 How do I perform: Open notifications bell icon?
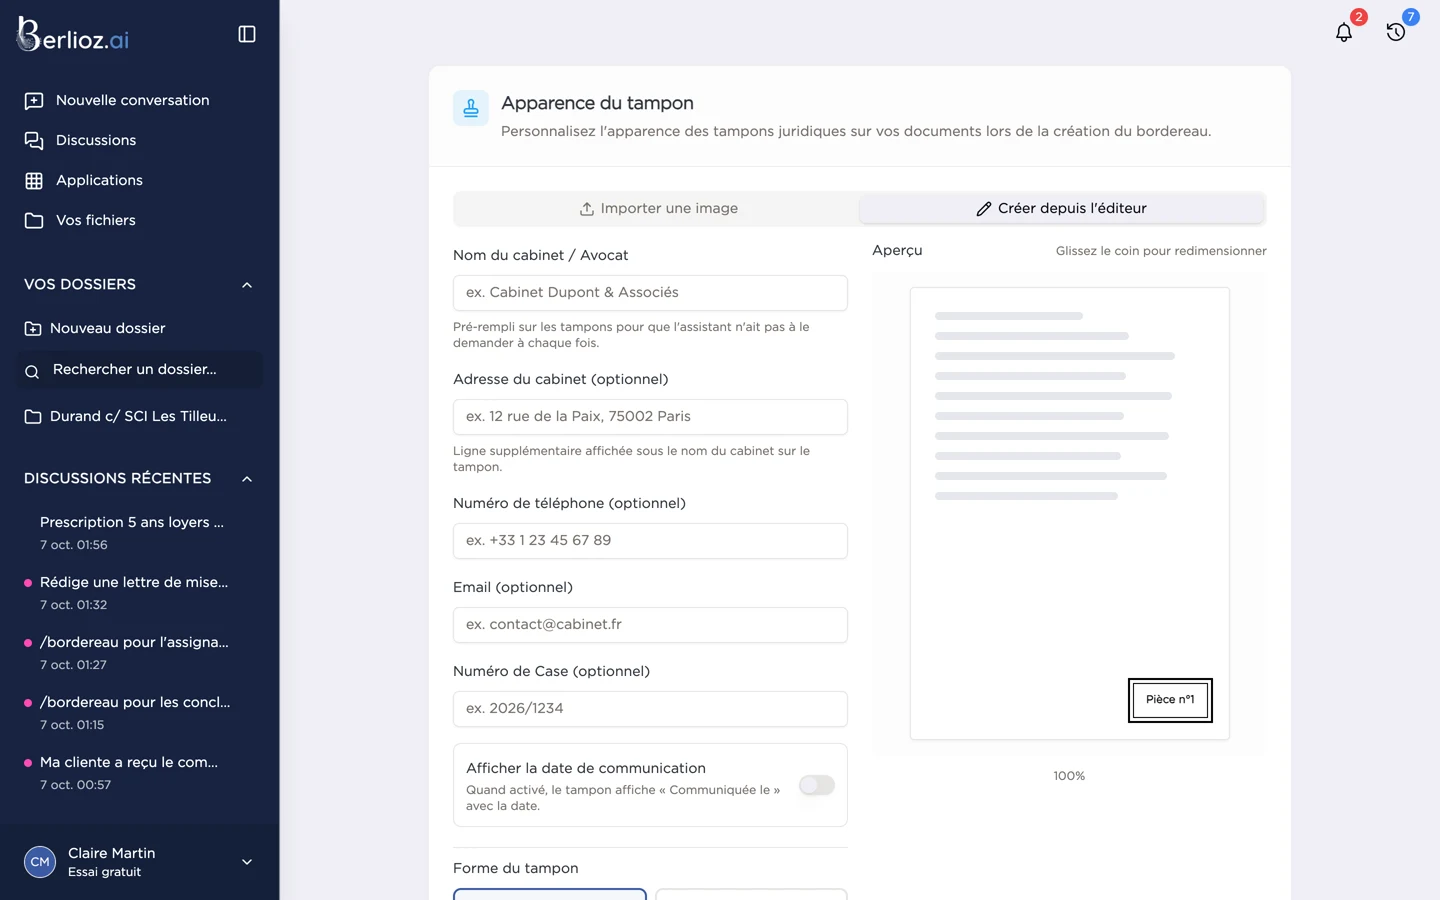point(1344,32)
